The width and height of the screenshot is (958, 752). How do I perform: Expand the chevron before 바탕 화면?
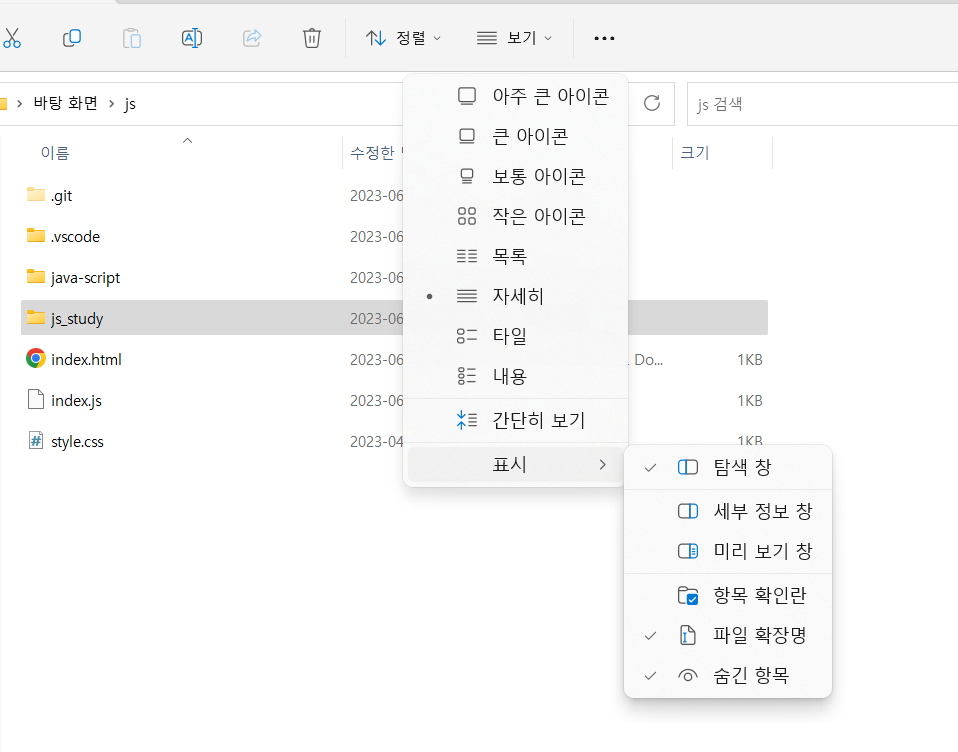point(20,103)
